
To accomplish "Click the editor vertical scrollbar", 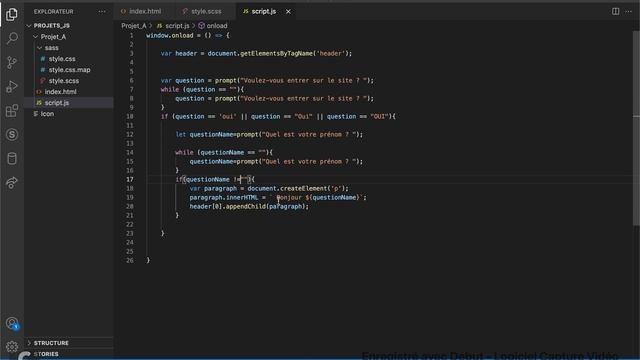I will 636,129.
